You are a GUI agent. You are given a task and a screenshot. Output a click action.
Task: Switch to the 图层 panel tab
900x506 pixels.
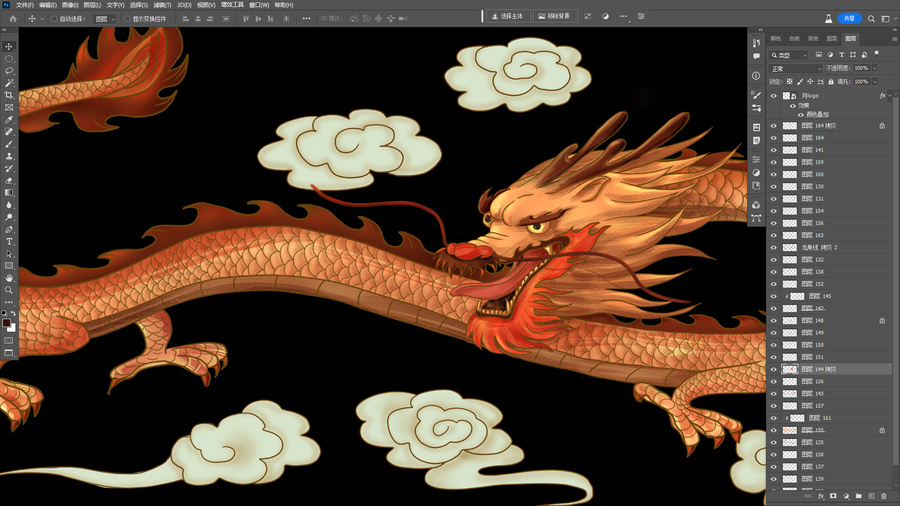[x=851, y=38]
